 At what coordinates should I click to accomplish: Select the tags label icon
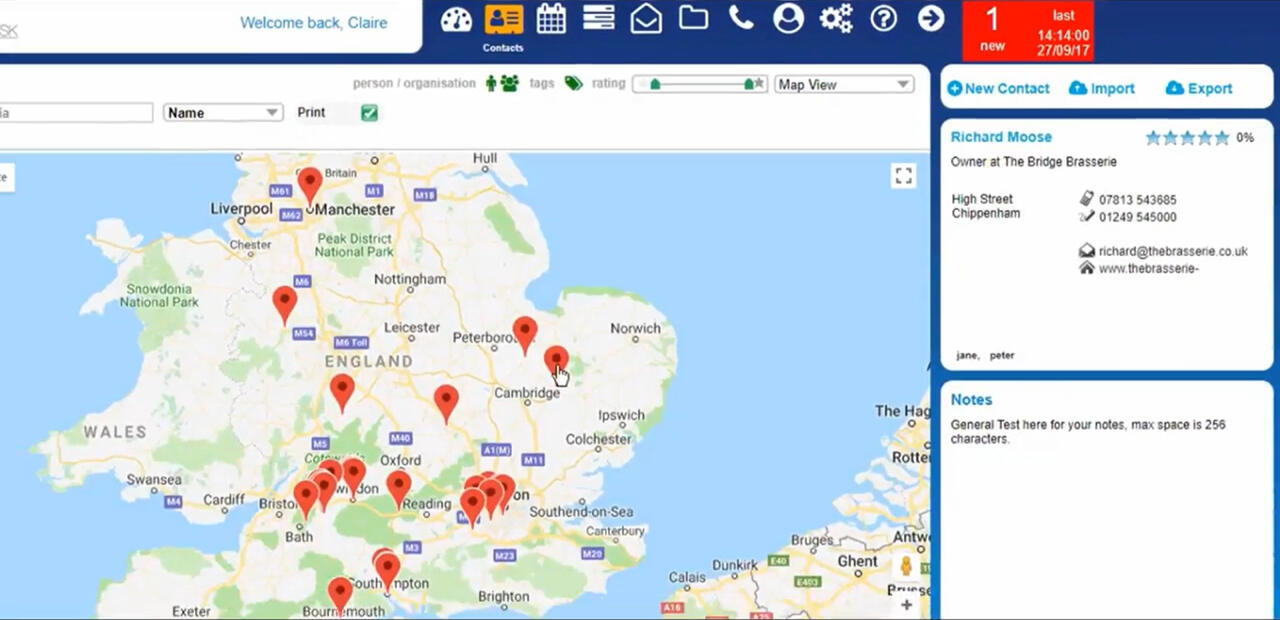(573, 84)
